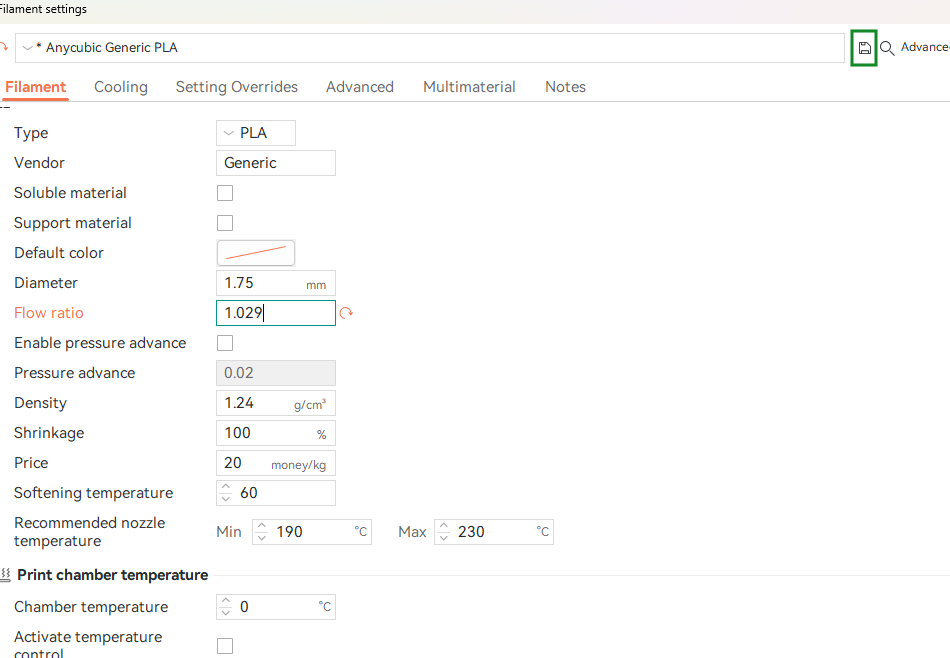Image resolution: width=950 pixels, height=658 pixels.
Task: Click the Print chamber temperature heat icon
Action: [x=6, y=575]
